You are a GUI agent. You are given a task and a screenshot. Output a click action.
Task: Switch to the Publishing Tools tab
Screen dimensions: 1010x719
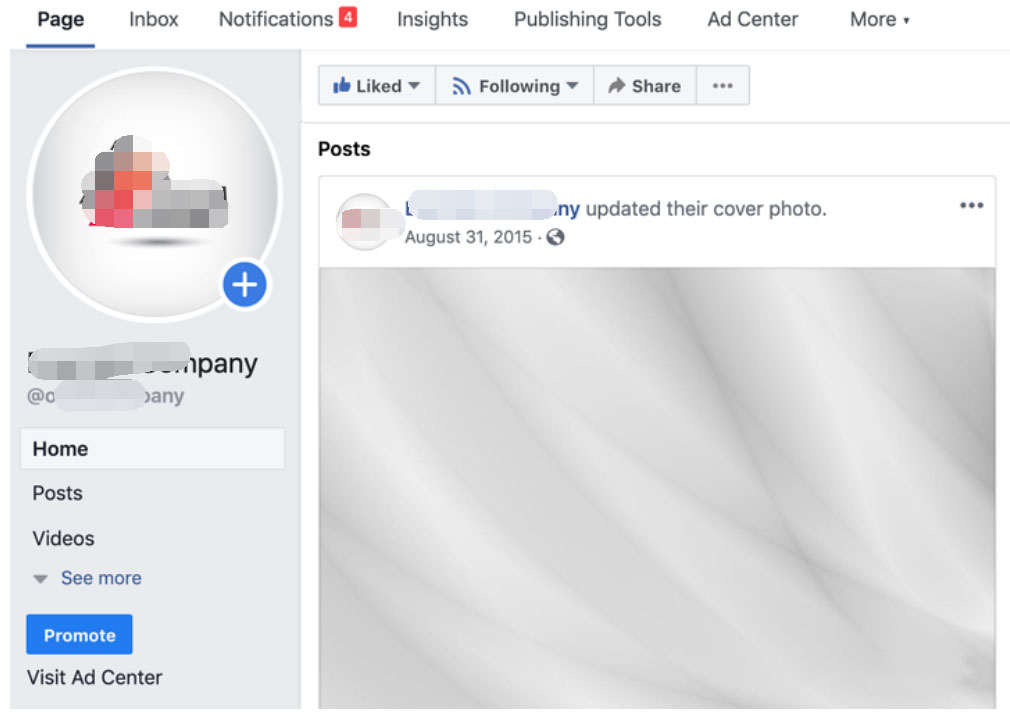(x=586, y=18)
